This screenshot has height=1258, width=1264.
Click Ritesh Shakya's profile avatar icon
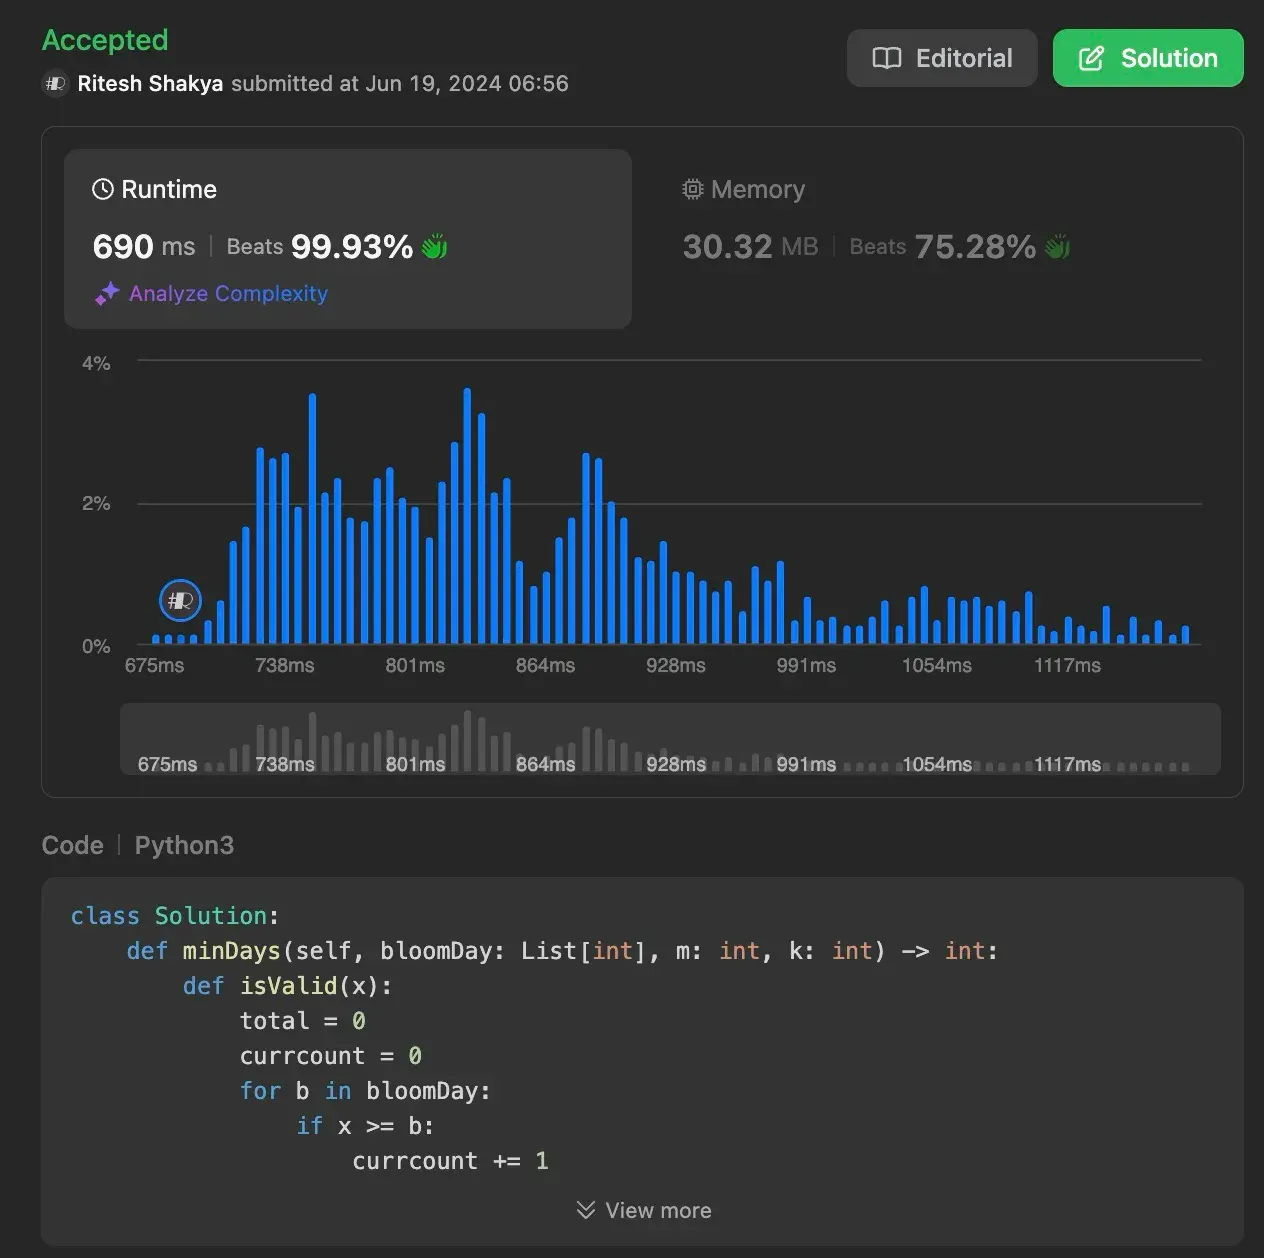(54, 84)
